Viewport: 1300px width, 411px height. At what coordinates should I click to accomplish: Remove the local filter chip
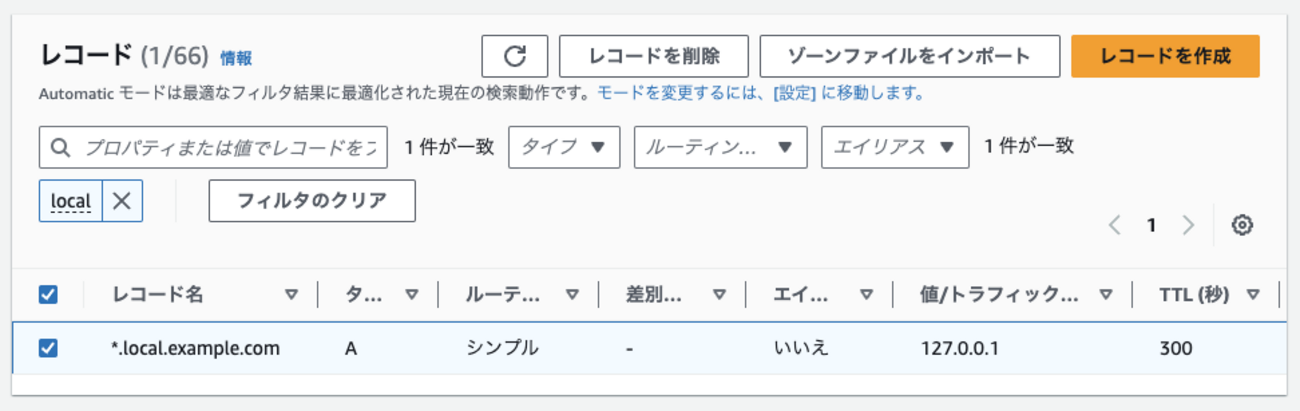(121, 201)
